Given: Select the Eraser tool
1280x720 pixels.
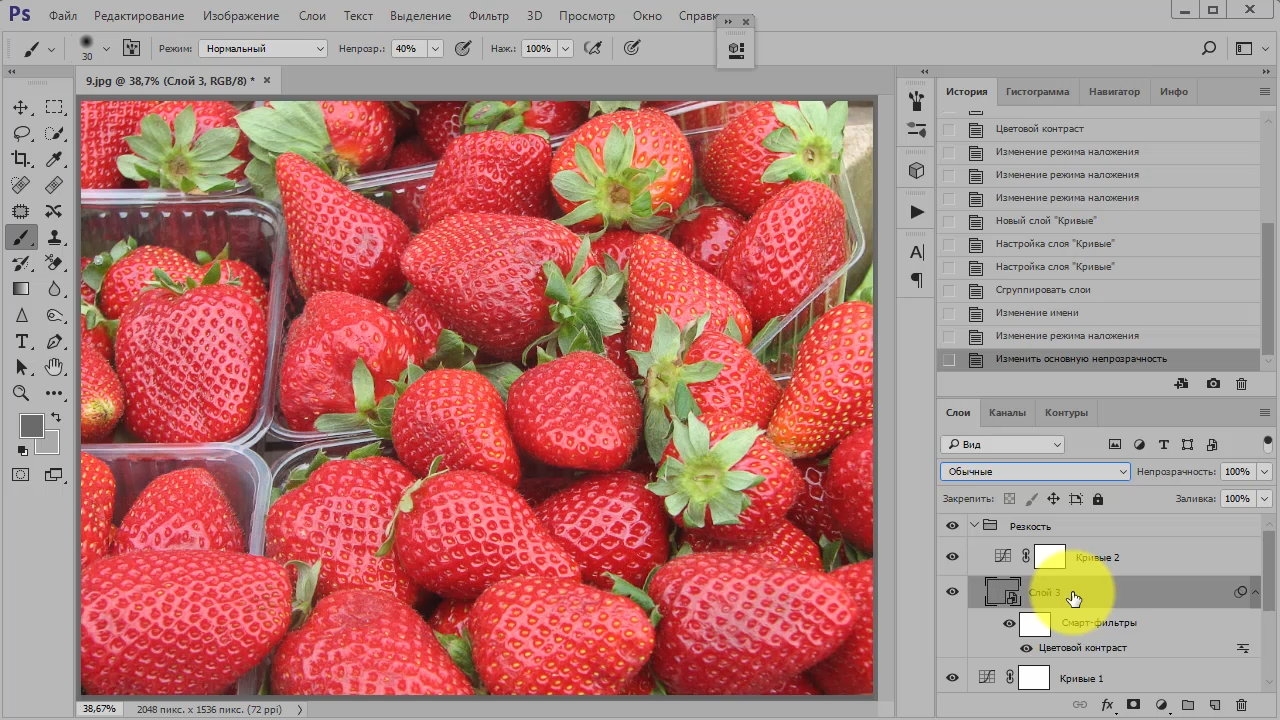Looking at the screenshot, I should point(54,263).
